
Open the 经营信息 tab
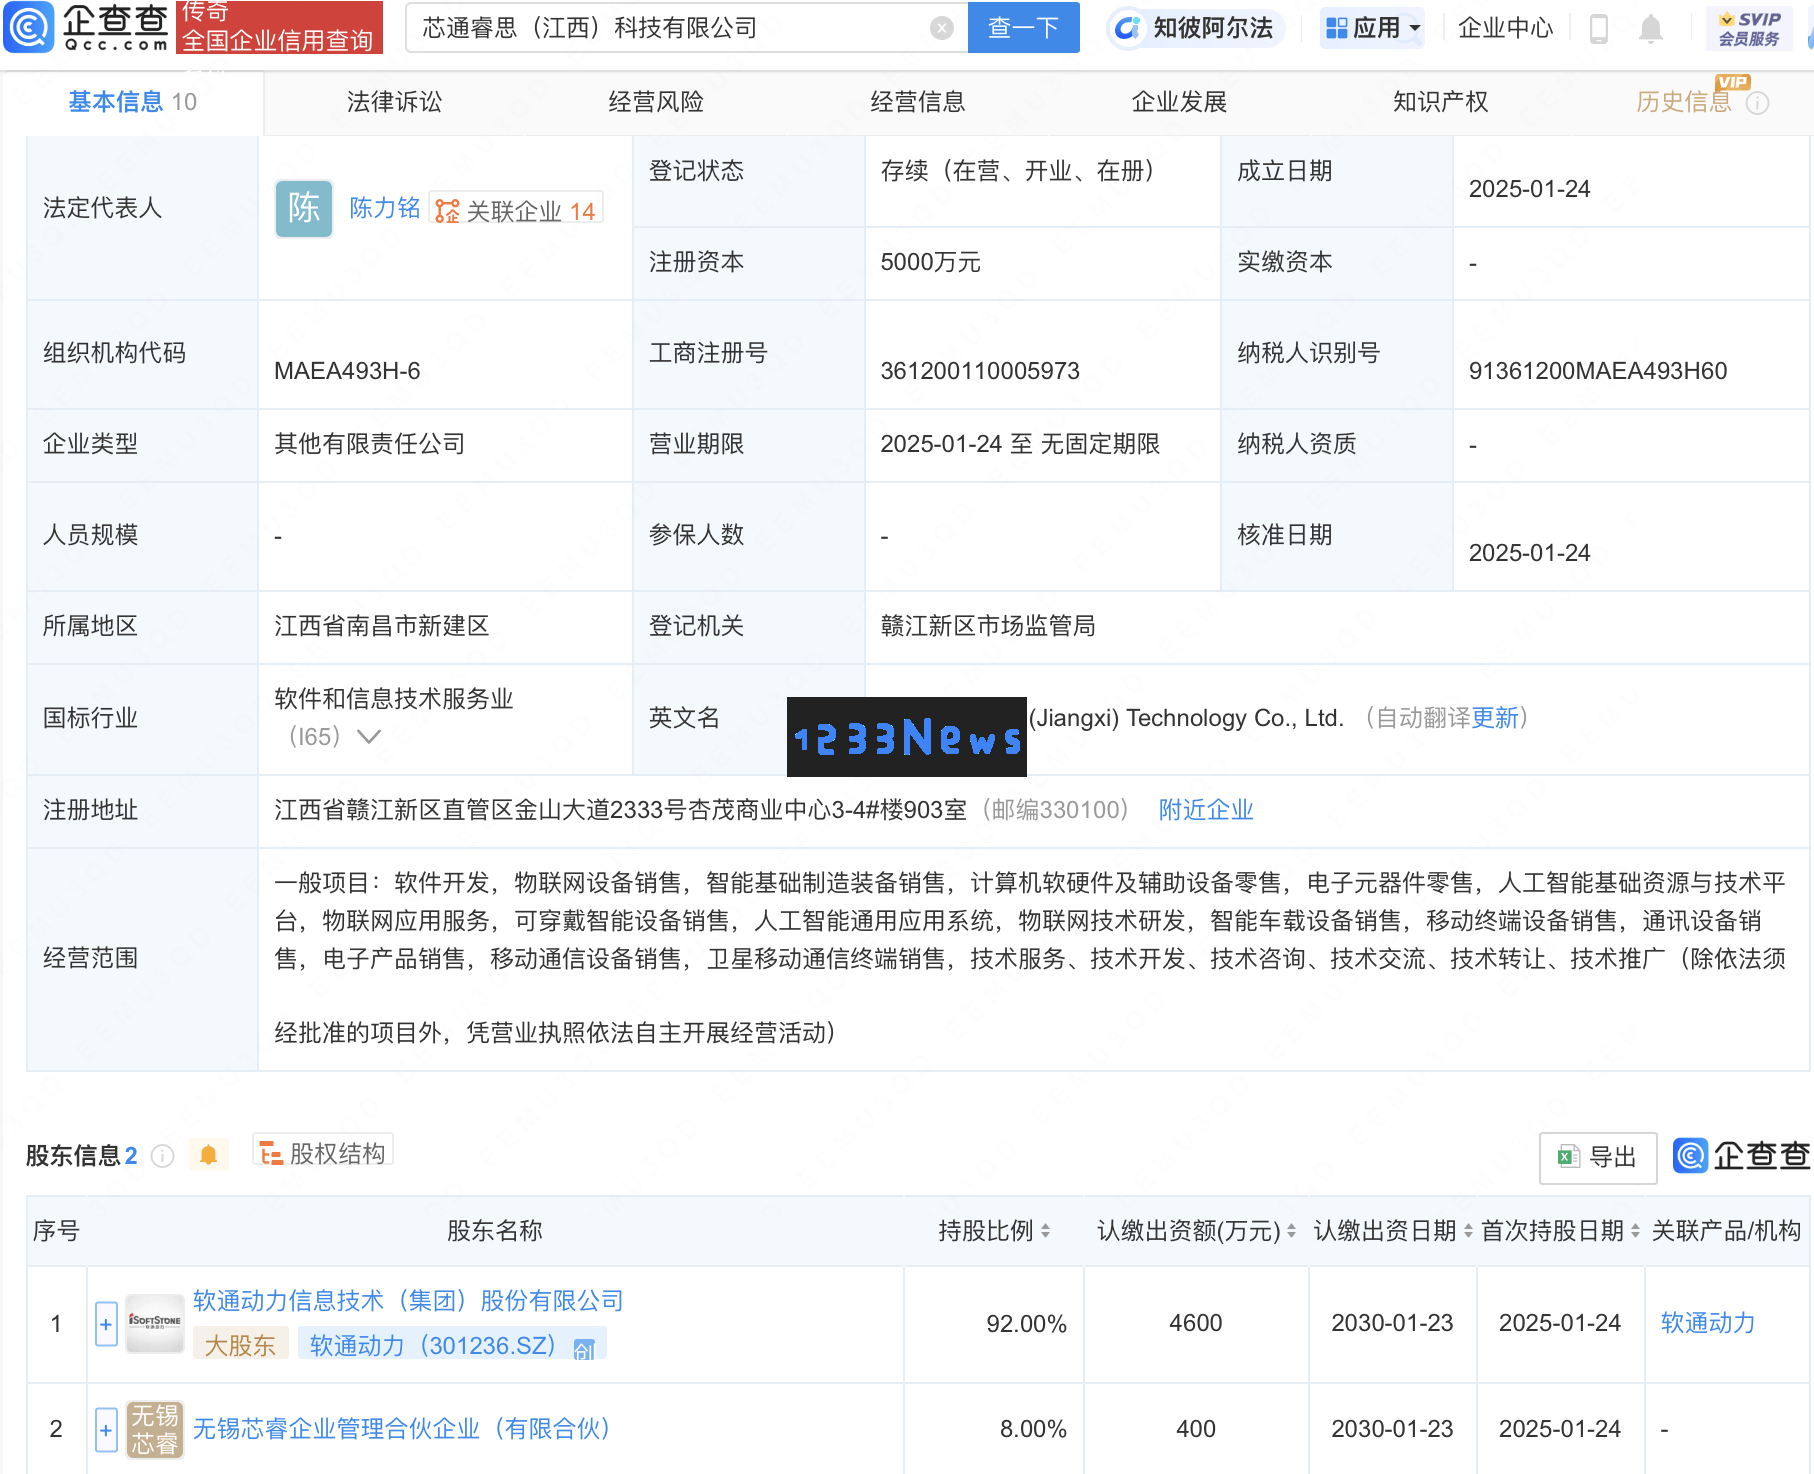click(x=918, y=102)
